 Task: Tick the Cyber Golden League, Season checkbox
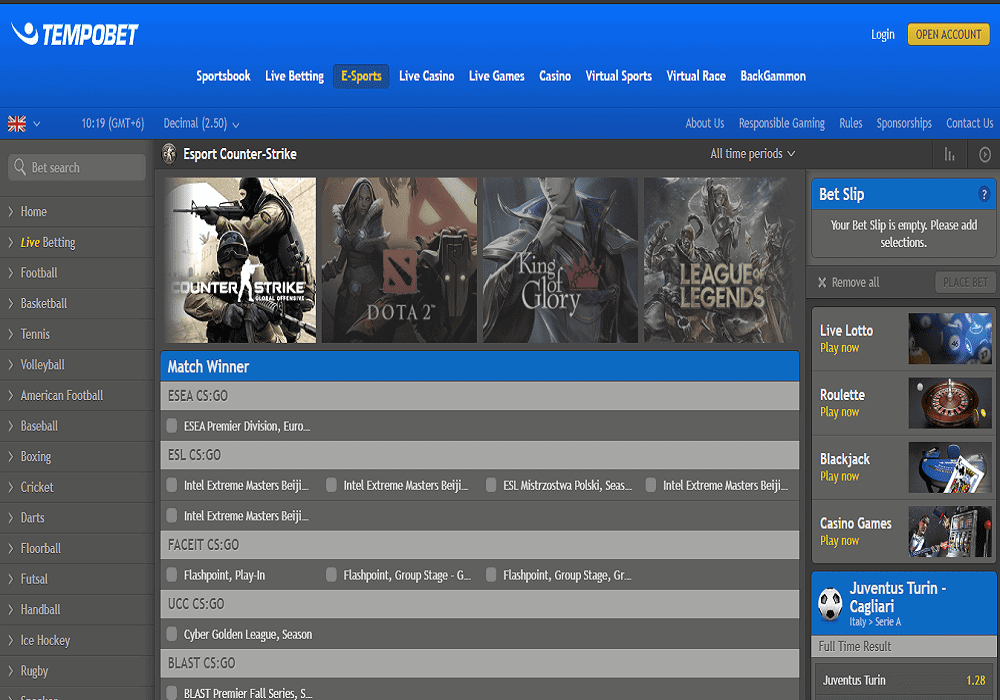(x=172, y=634)
